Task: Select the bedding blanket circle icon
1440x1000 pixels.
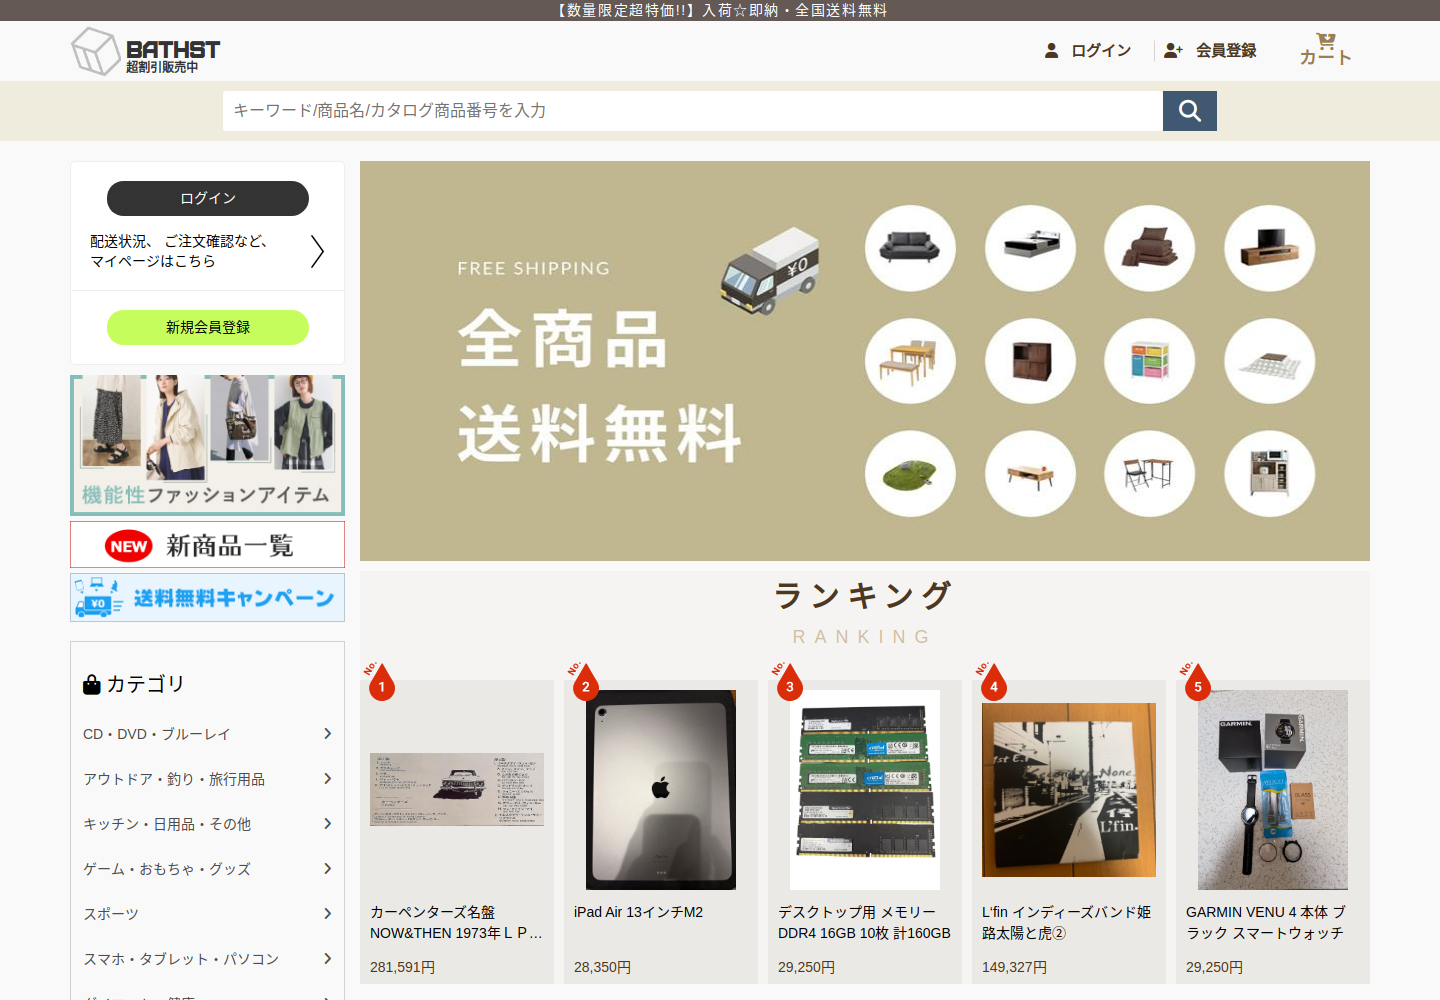Action: point(1150,248)
